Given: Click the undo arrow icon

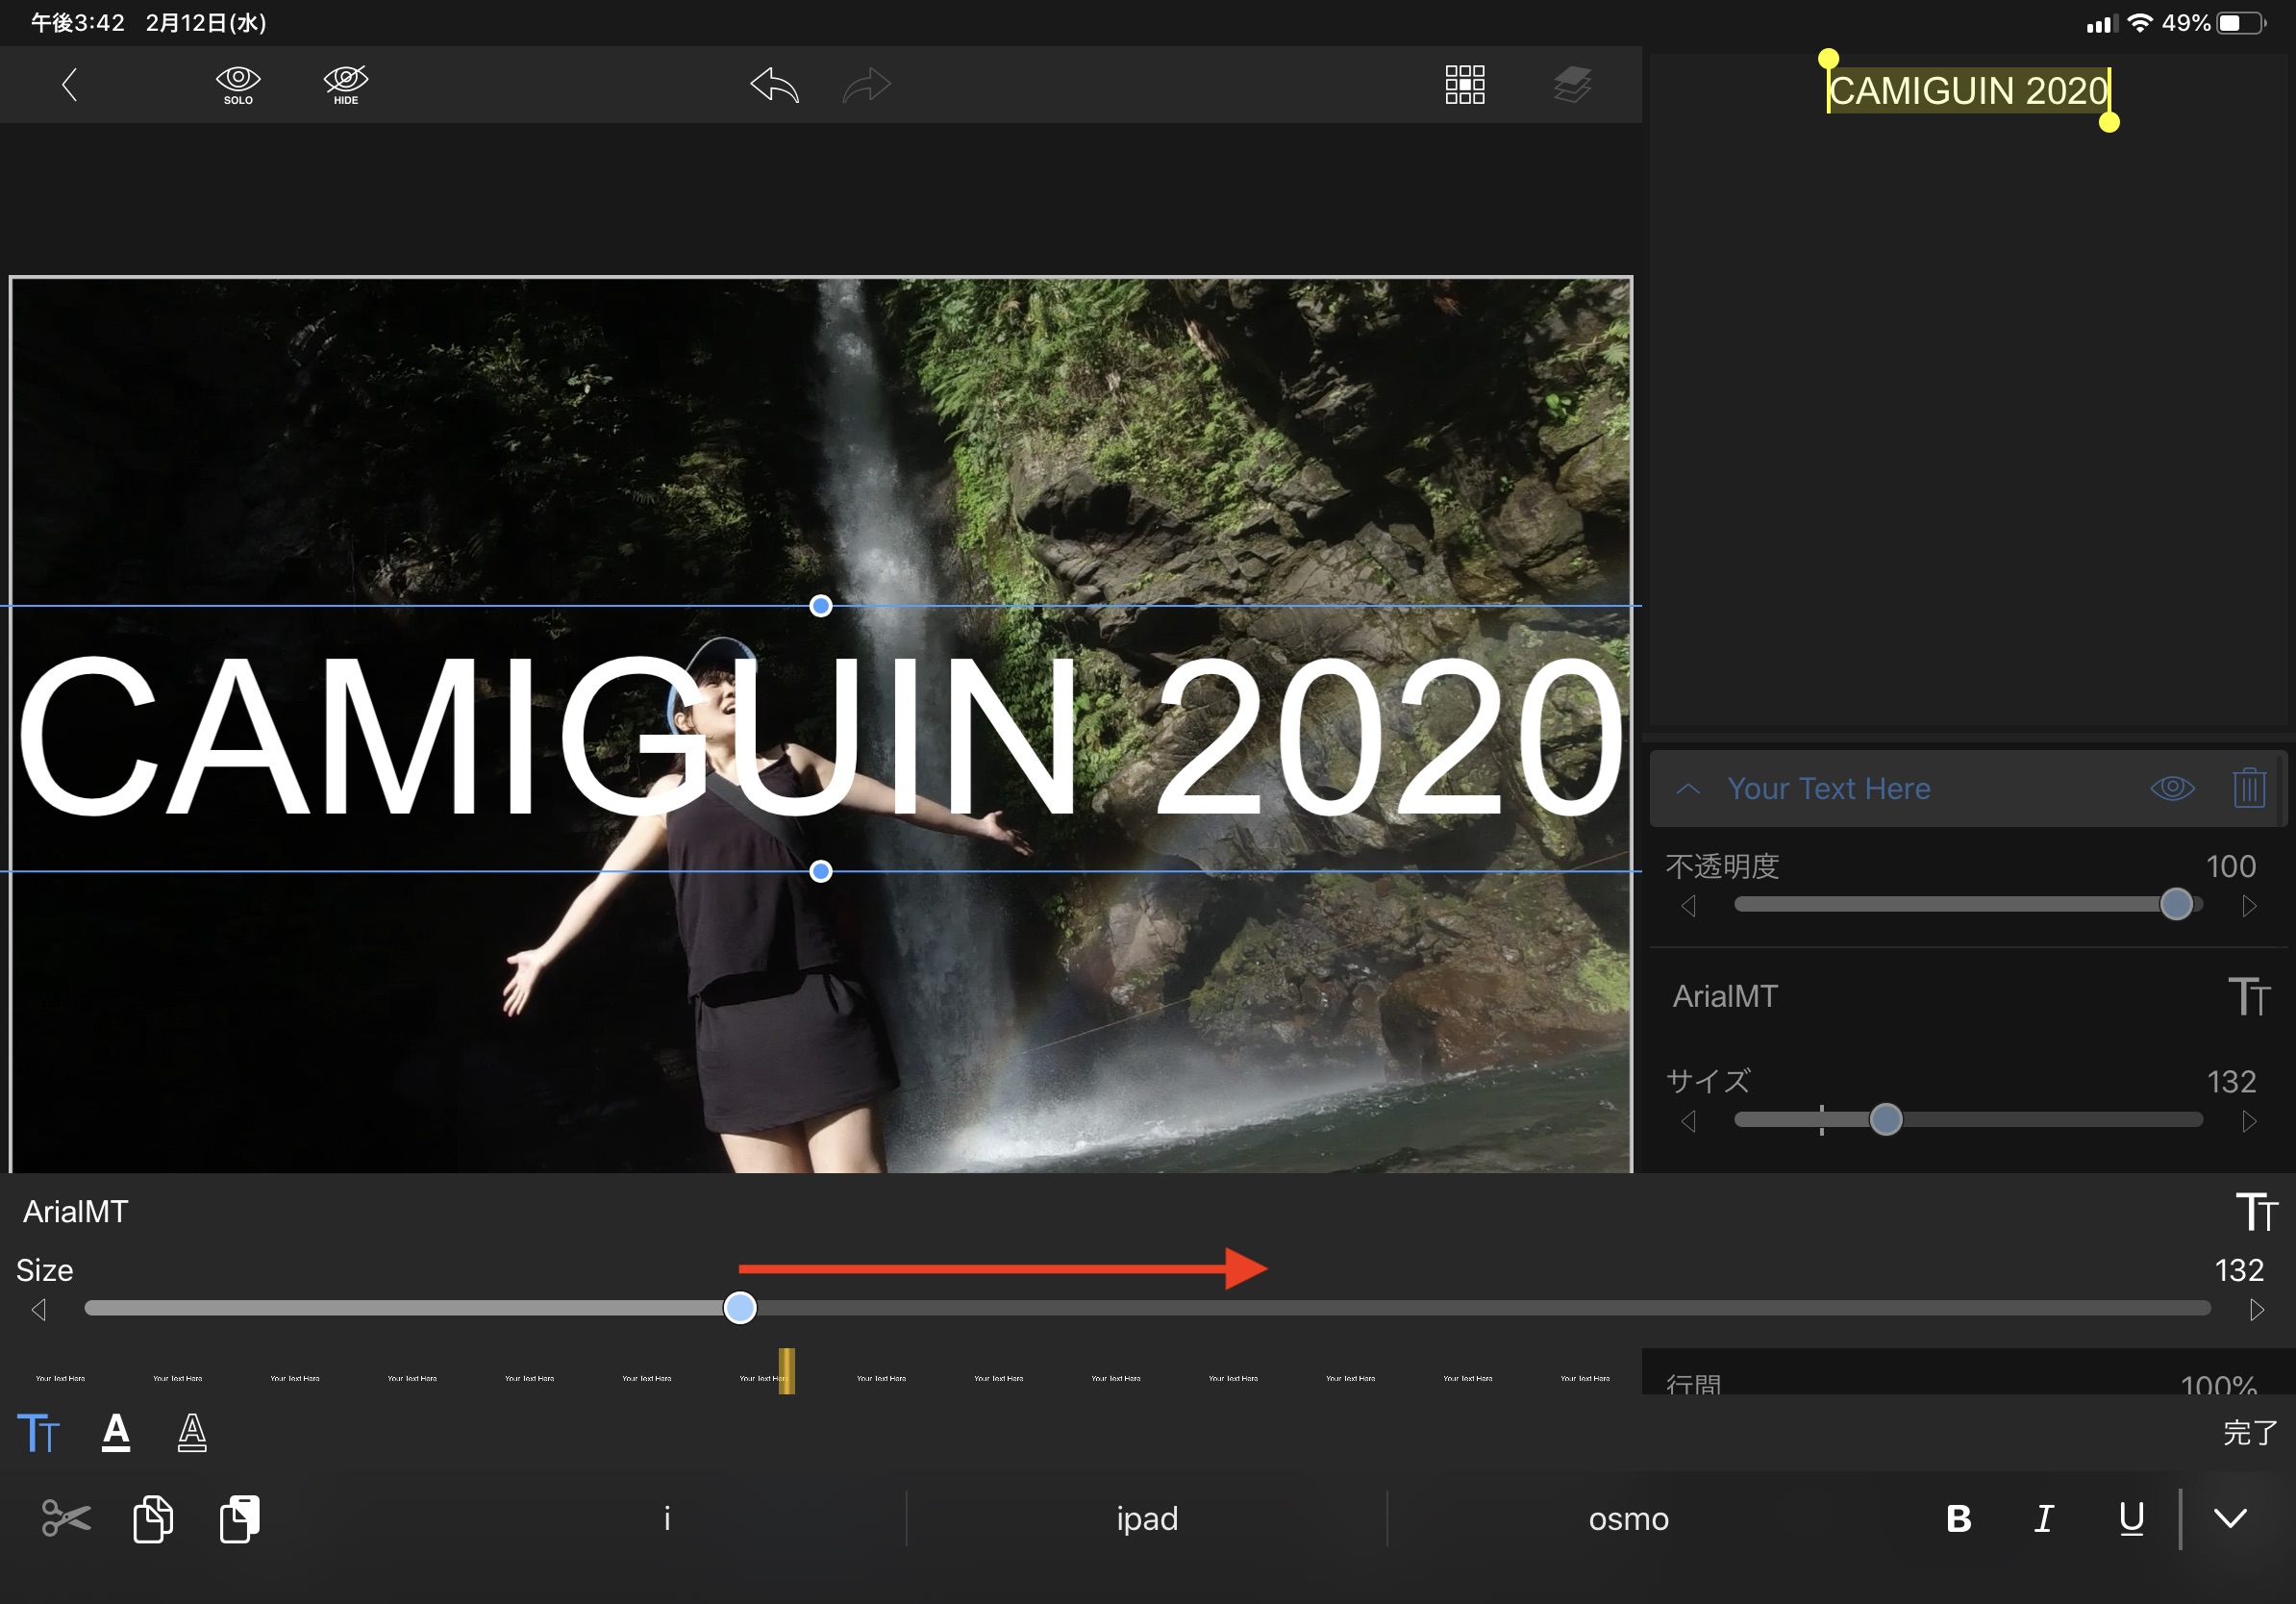Looking at the screenshot, I should (x=775, y=85).
